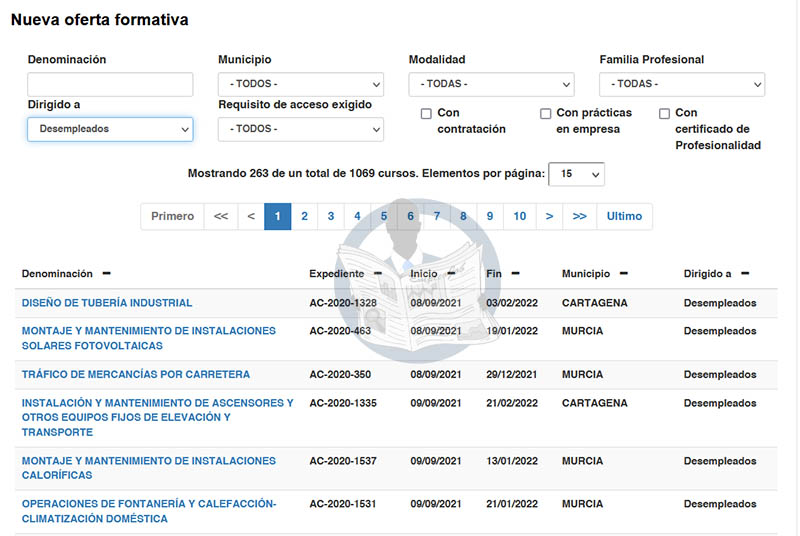Click Desempleados in the AC-2020-1531 row
Viewport: 800px width, 536px height.
click(x=720, y=504)
